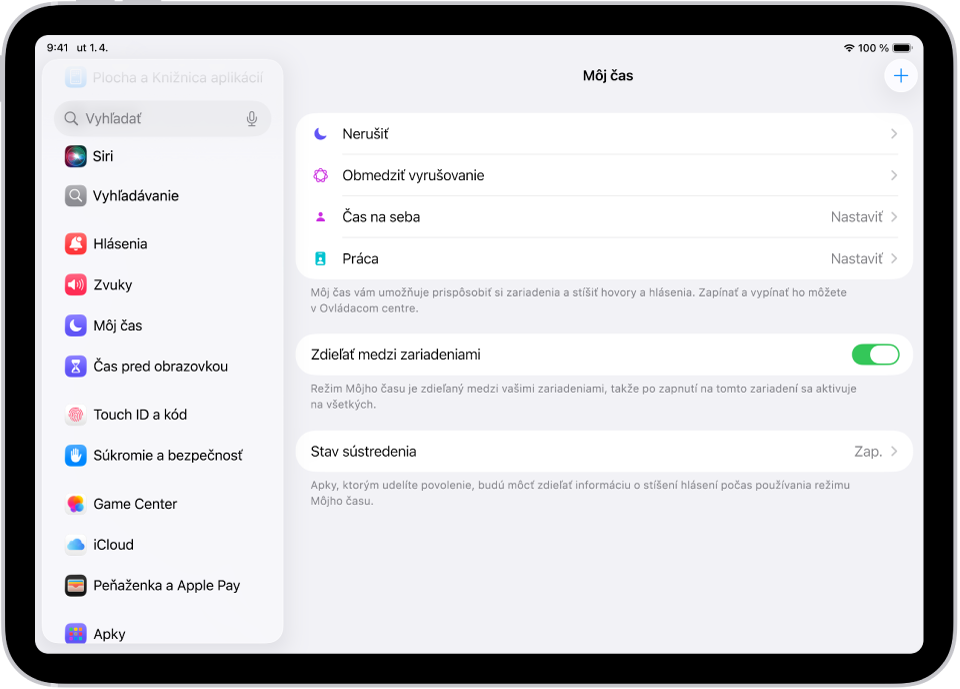Tap the Práca badge icon
Image resolution: width=960 pixels, height=689 pixels.
pyautogui.click(x=320, y=258)
